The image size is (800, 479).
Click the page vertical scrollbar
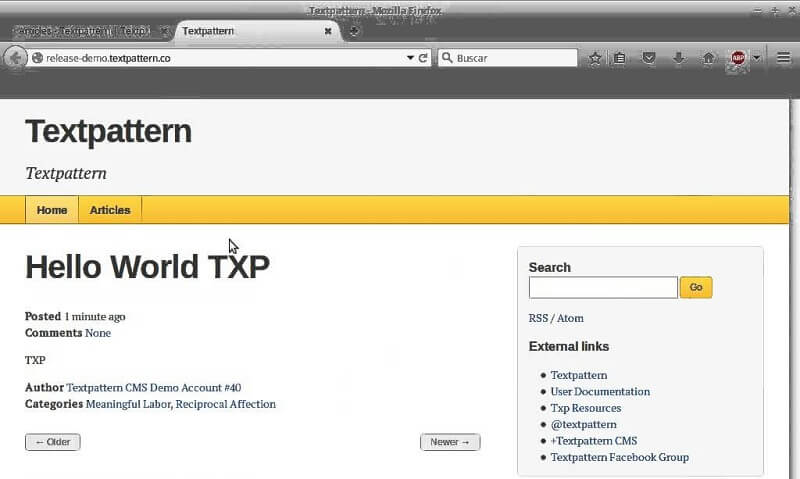coord(795,289)
